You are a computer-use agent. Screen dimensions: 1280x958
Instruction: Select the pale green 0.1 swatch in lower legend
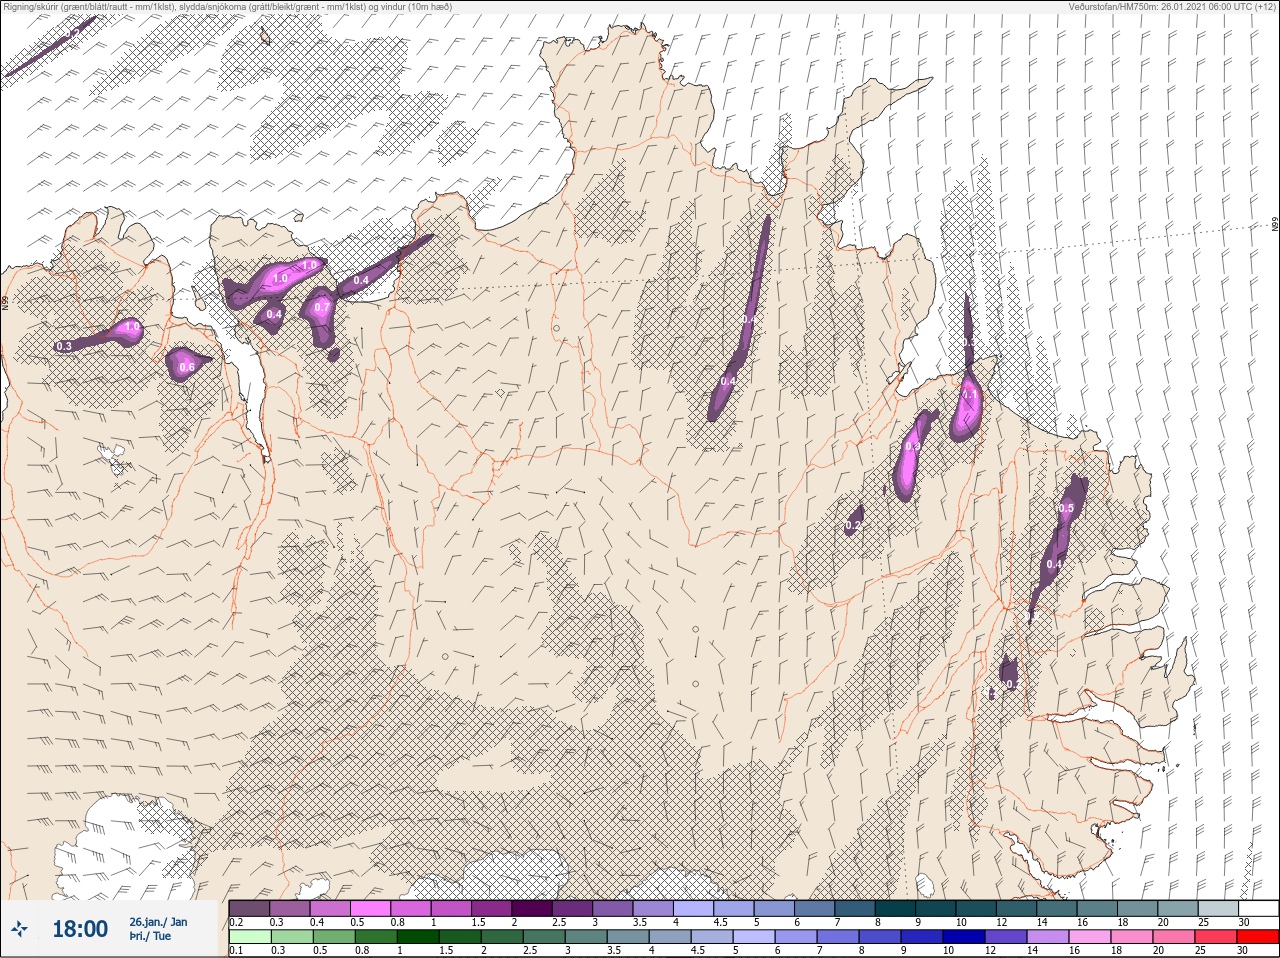click(249, 936)
